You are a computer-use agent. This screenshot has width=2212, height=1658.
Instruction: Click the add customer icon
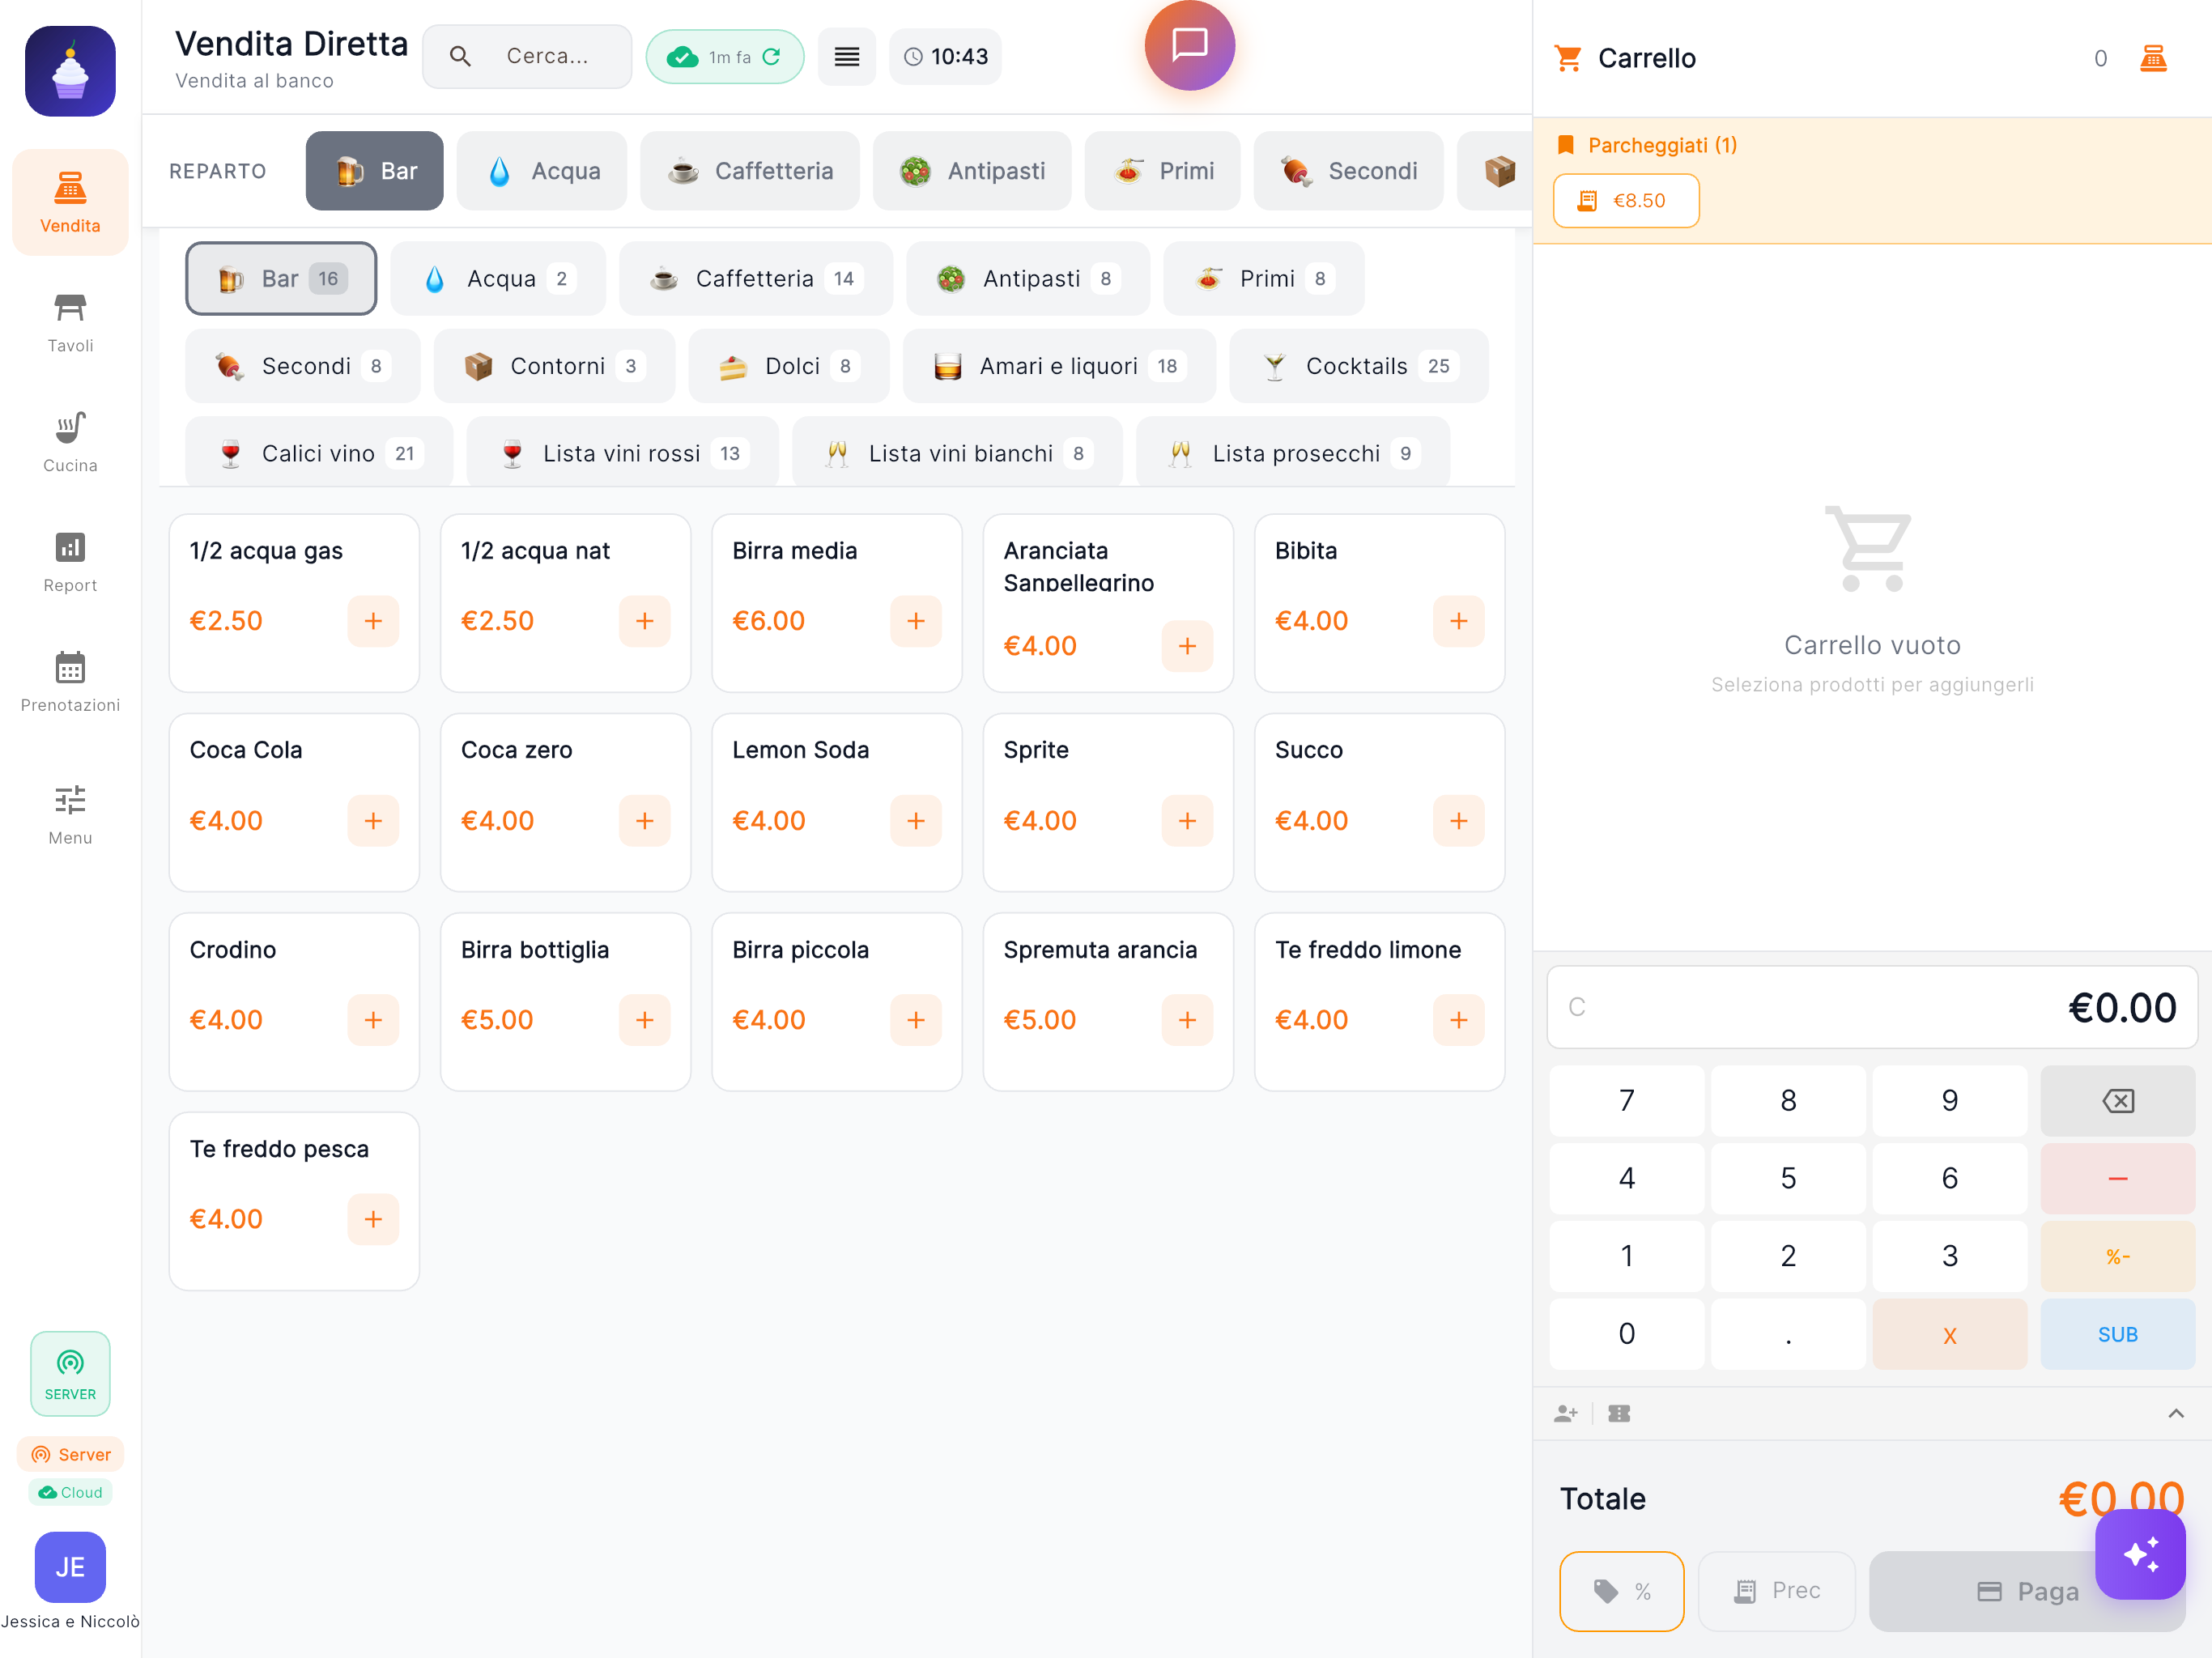point(1566,1413)
